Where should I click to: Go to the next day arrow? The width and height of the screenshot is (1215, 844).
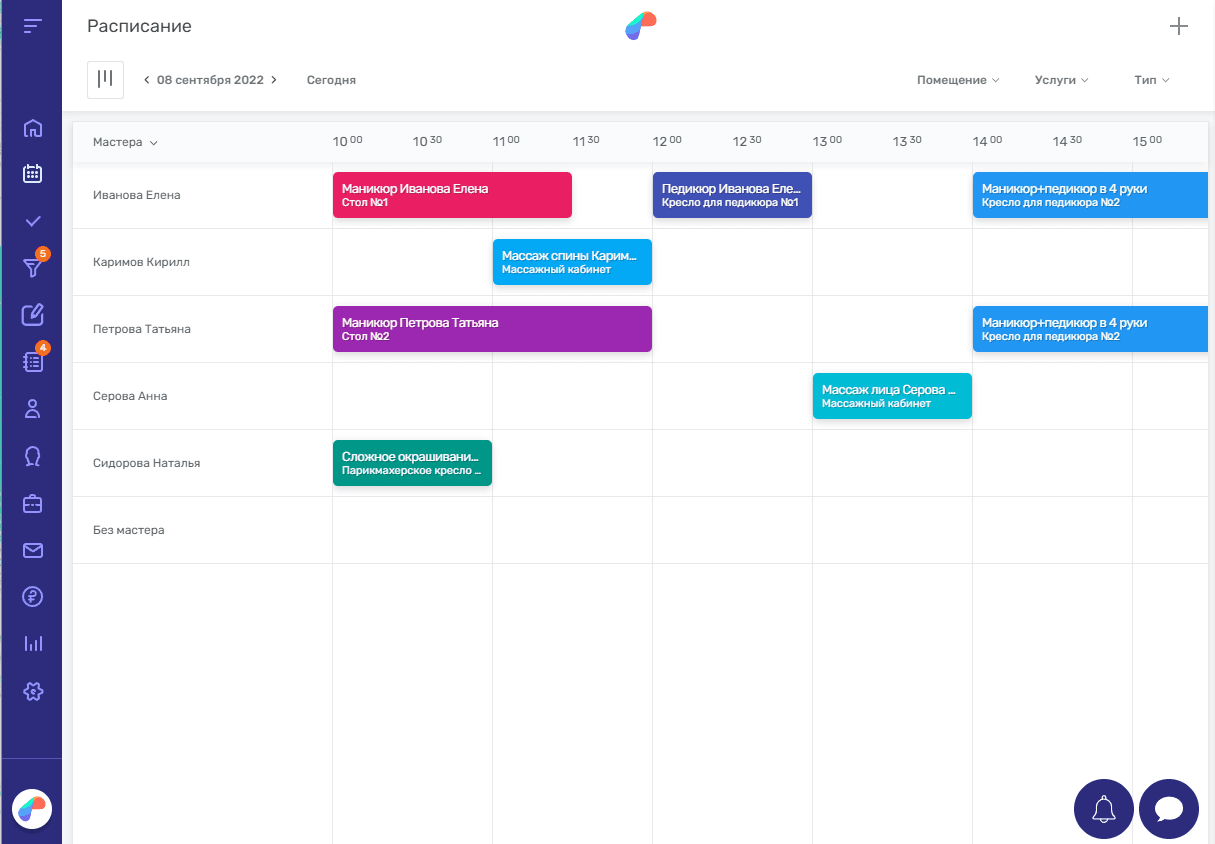(274, 80)
